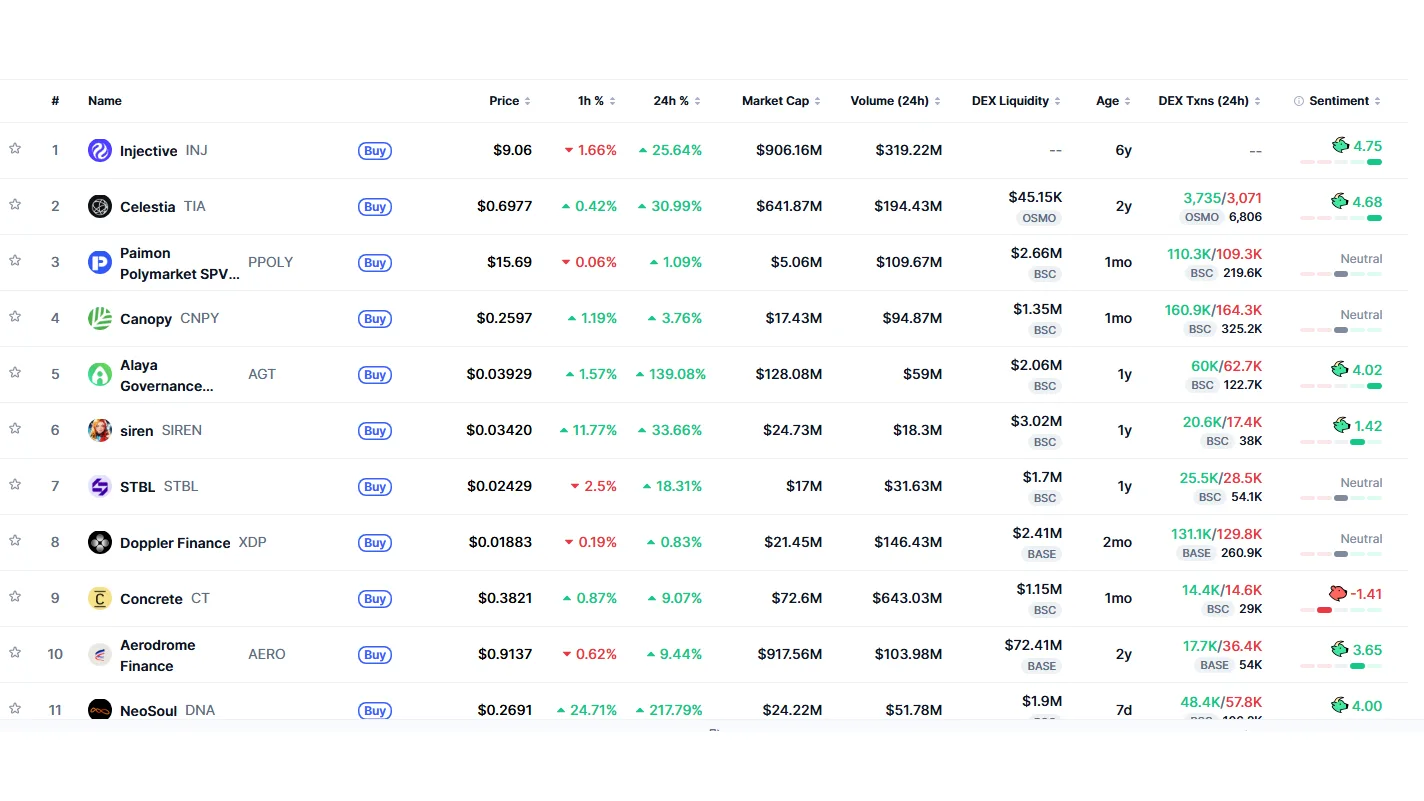Image resolution: width=1424 pixels, height=801 pixels.
Task: Star Doppler Finance for the watchlist
Action: 15,540
